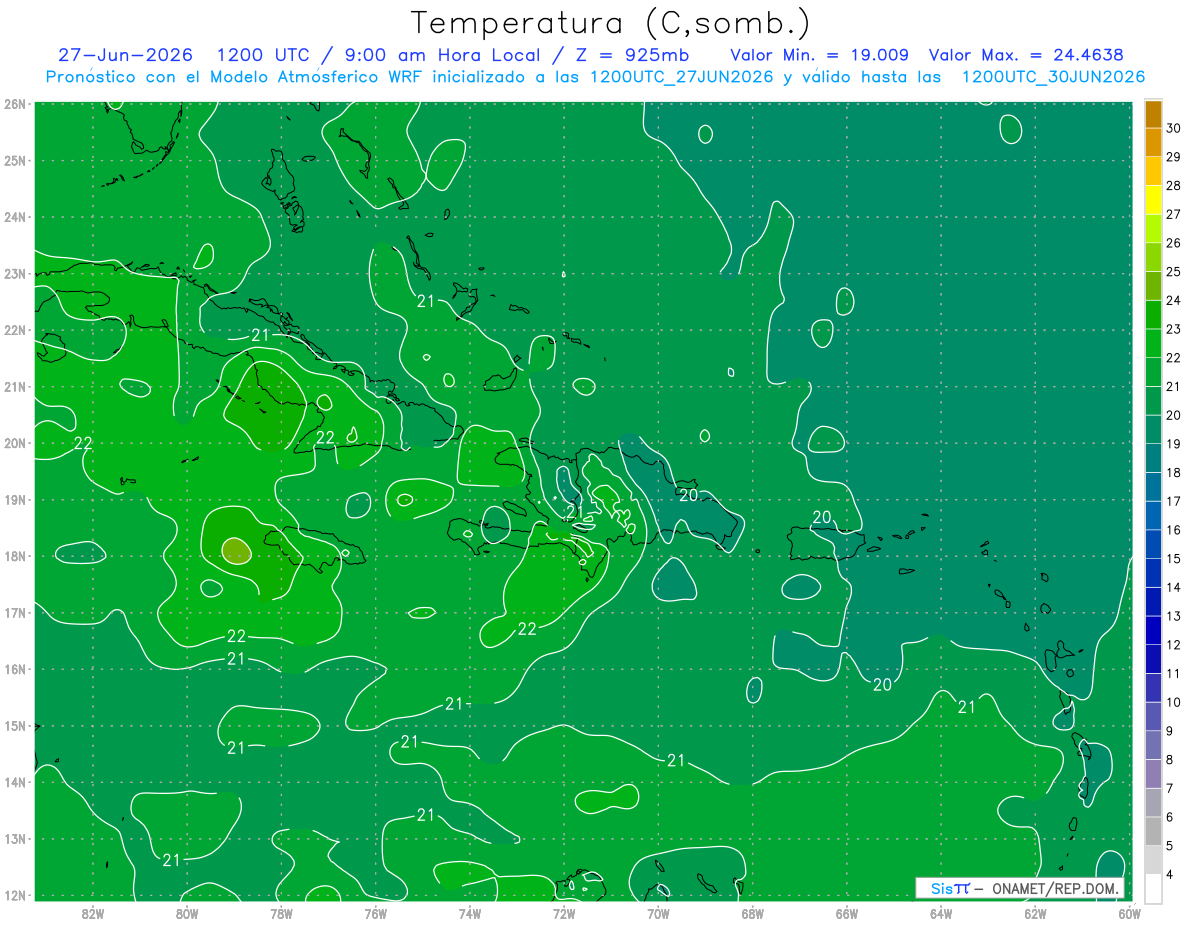This screenshot has width=1200, height=927.
Task: Click the '66W' longitude axis label
Action: pos(846,913)
